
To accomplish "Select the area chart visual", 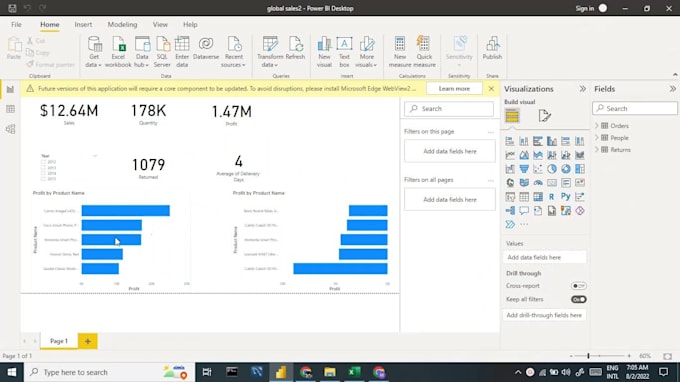I will point(524,155).
